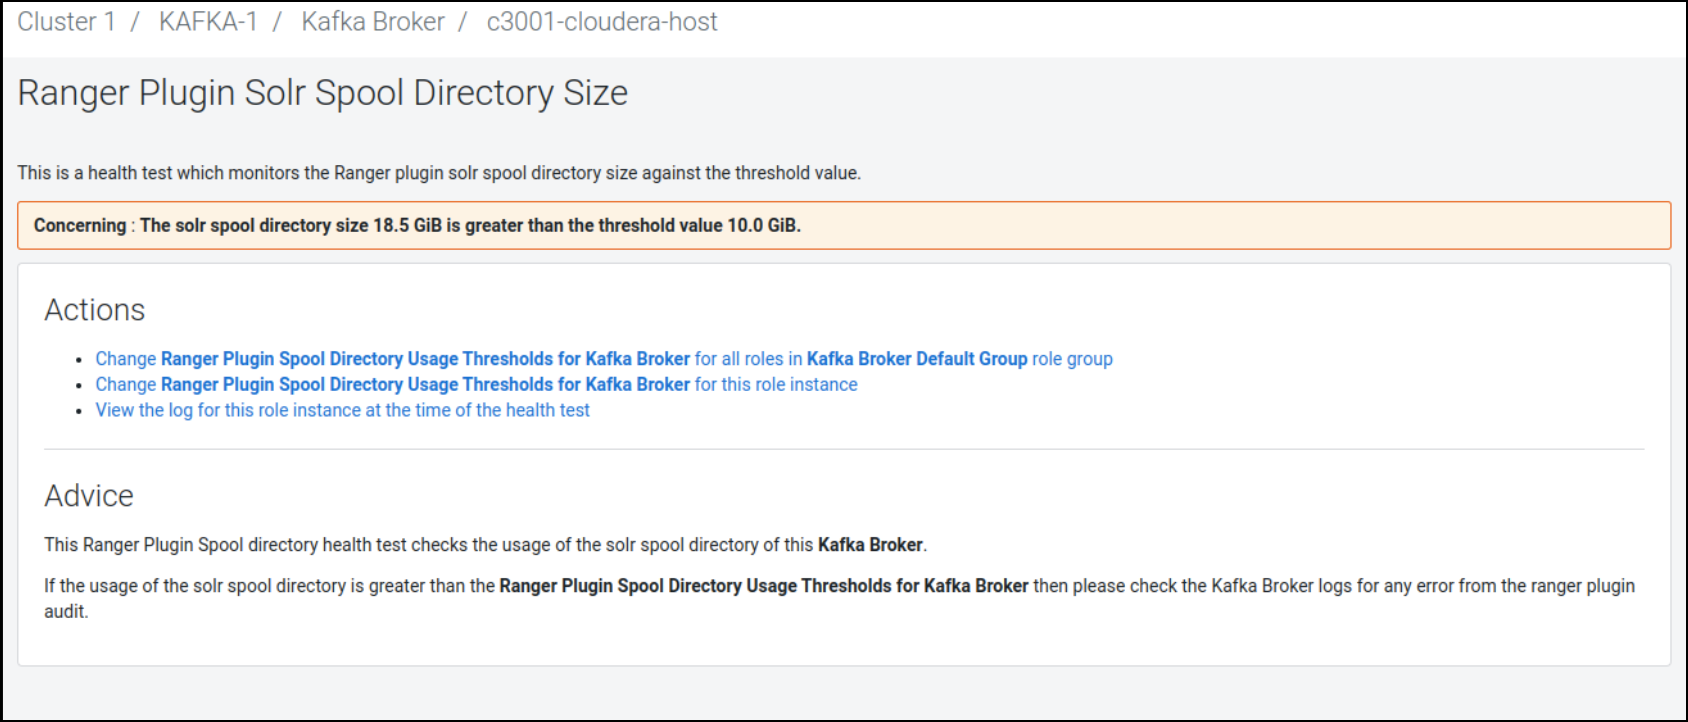Change thresholds for this role instance

(476, 385)
